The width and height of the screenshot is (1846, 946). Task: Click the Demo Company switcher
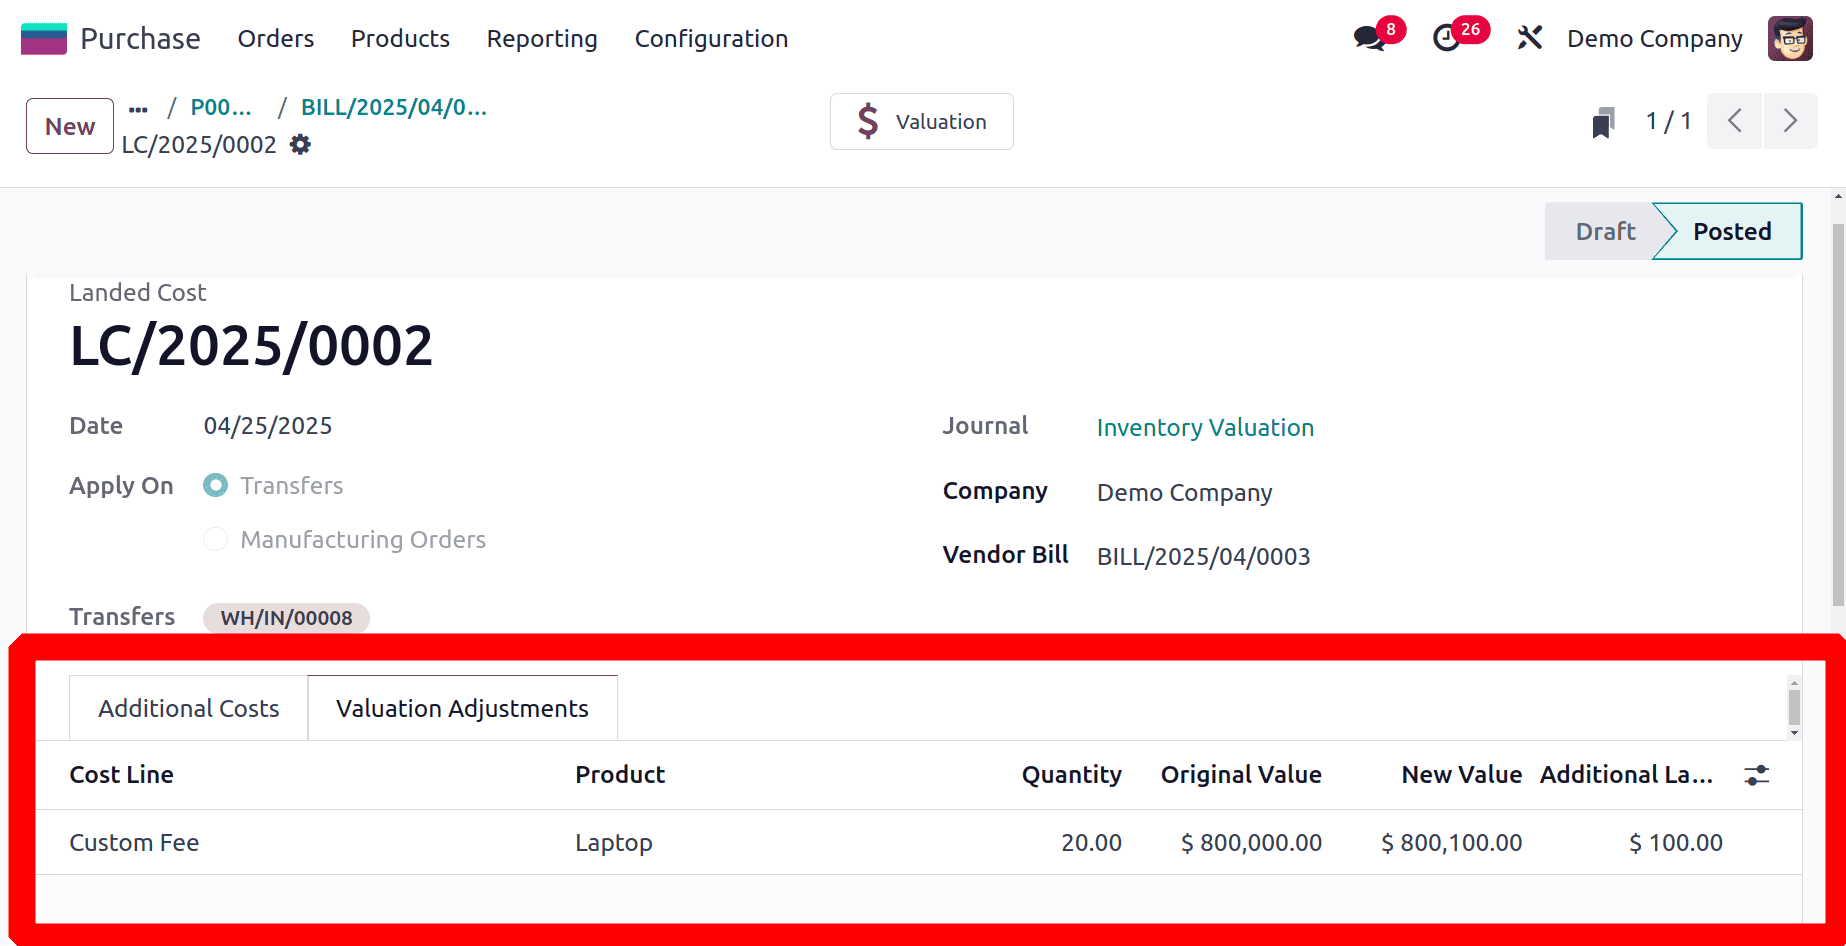click(x=1655, y=39)
